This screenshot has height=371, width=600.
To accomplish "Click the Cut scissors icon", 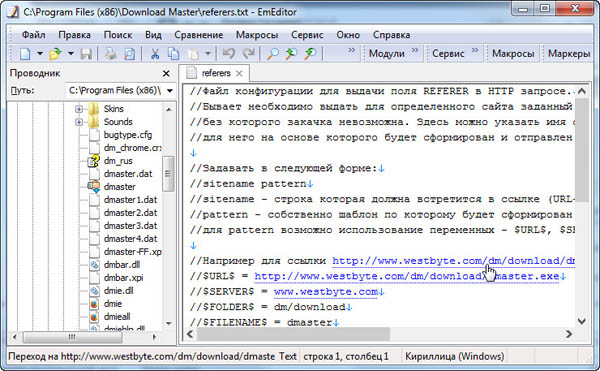I will 155,54.
